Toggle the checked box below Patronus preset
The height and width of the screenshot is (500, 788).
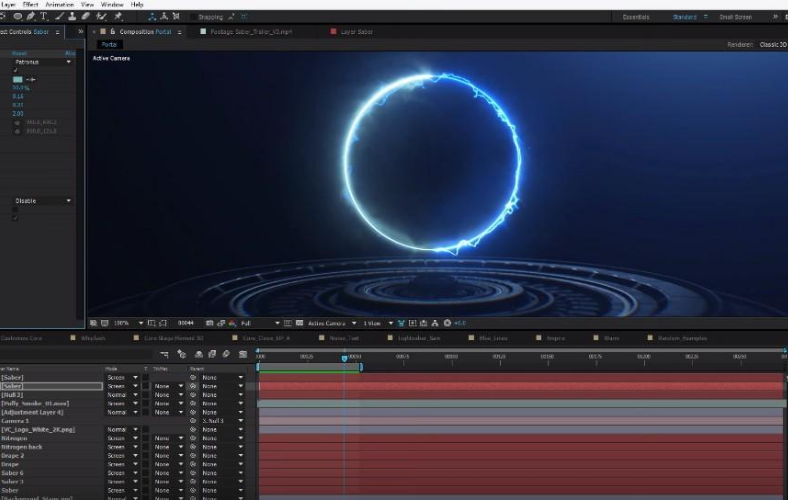coord(15,70)
